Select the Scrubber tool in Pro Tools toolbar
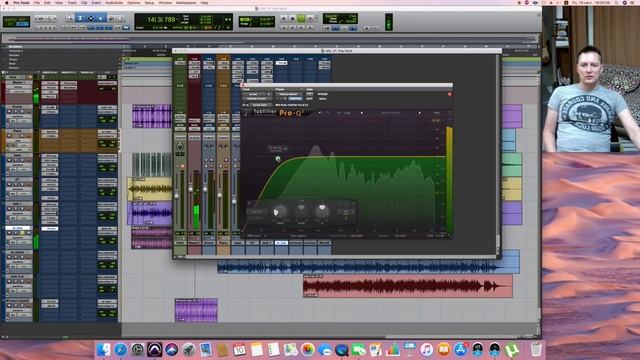Image resolution: width=640 pixels, height=360 pixels. pyautogui.click(x=111, y=18)
